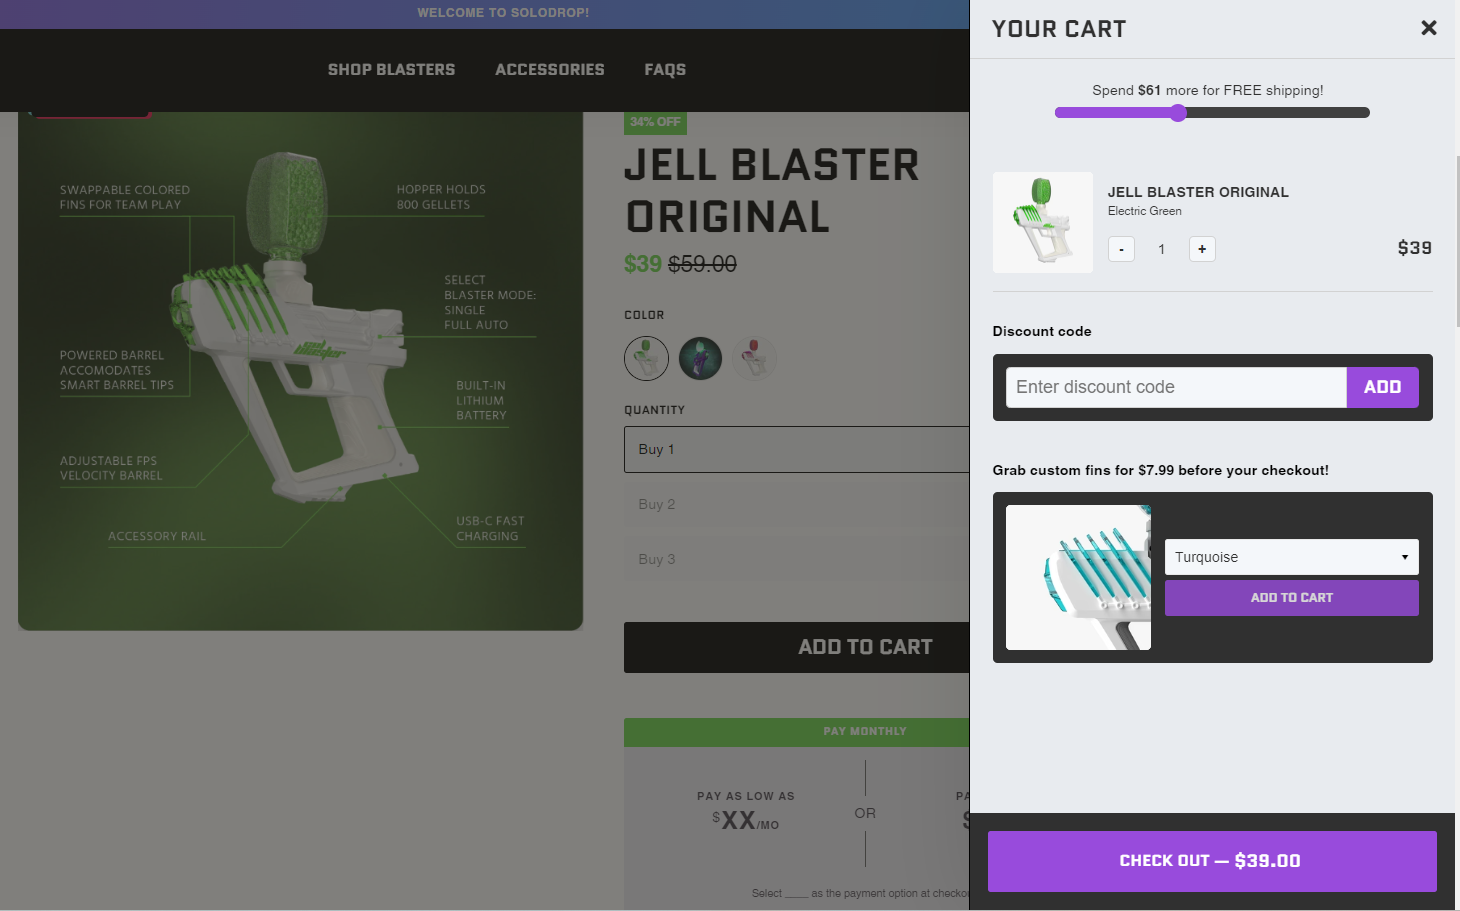Screen dimensions: 1460x911
Task: Select the pink blaster color swatch
Action: pos(754,358)
